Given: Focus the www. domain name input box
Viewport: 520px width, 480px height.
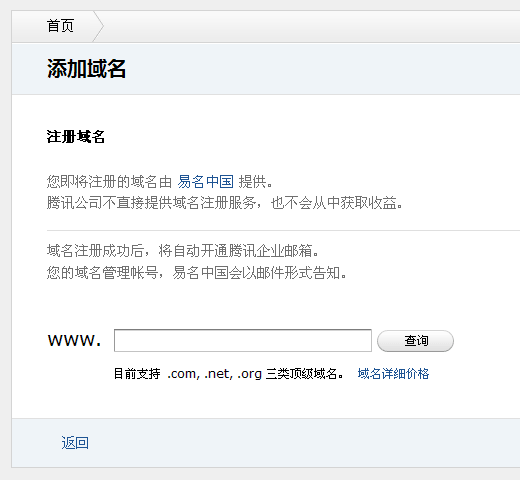Looking at the screenshot, I should click(x=243, y=340).
